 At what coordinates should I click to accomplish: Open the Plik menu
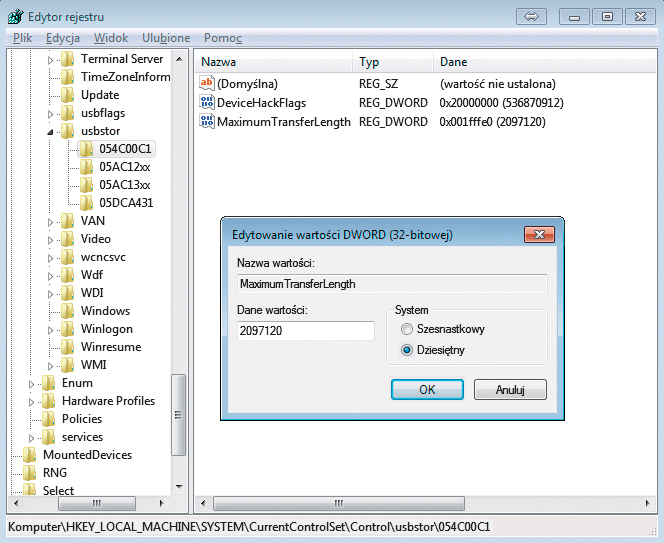pos(22,38)
